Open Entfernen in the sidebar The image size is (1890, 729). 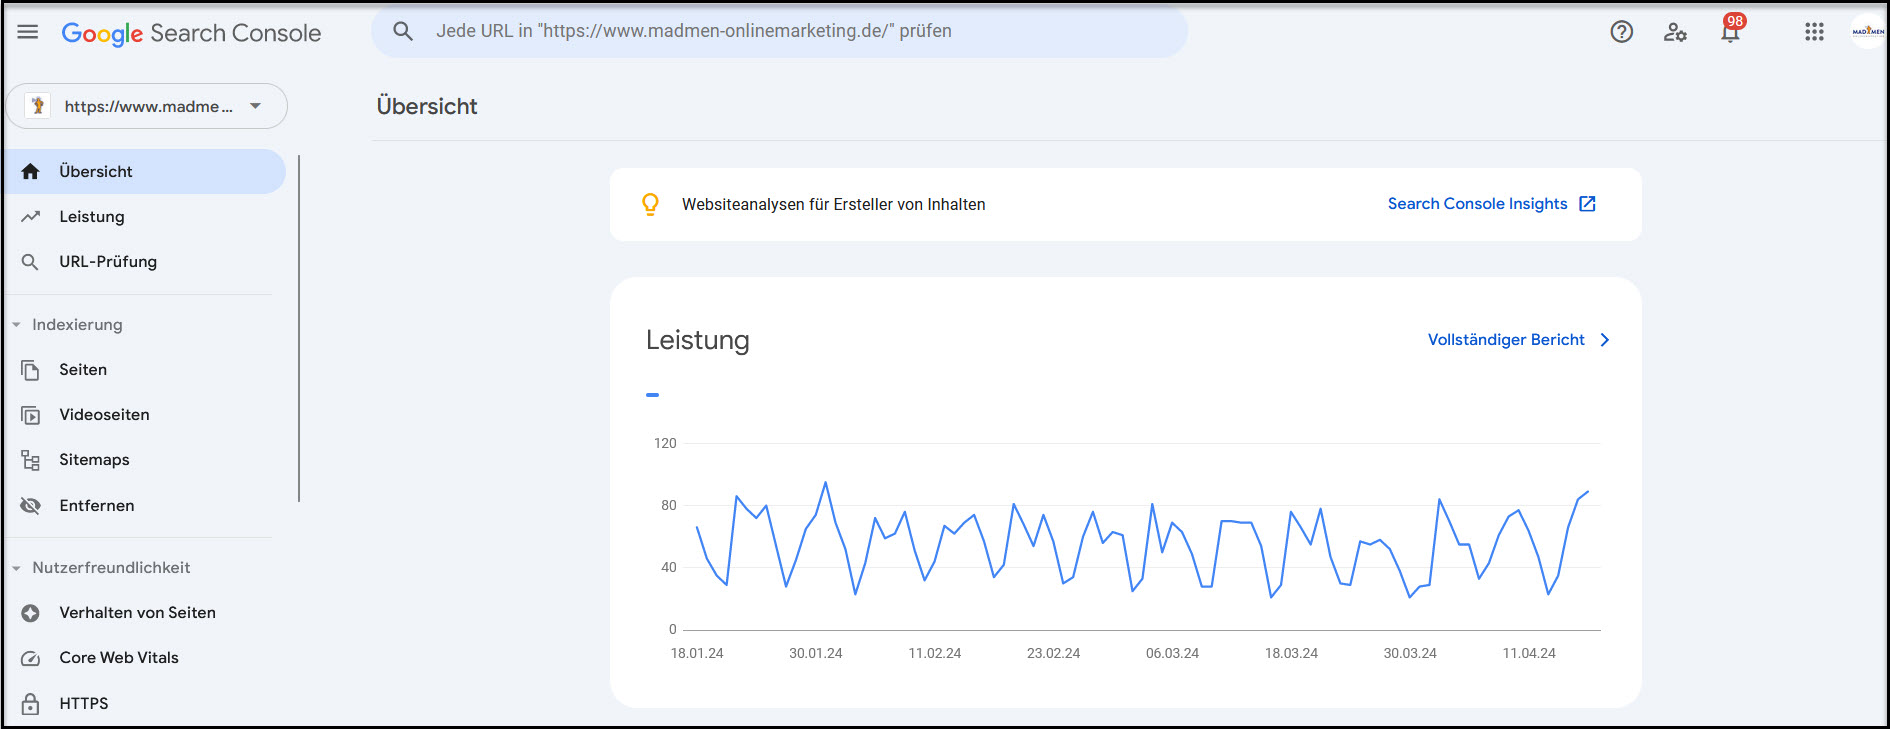point(97,506)
